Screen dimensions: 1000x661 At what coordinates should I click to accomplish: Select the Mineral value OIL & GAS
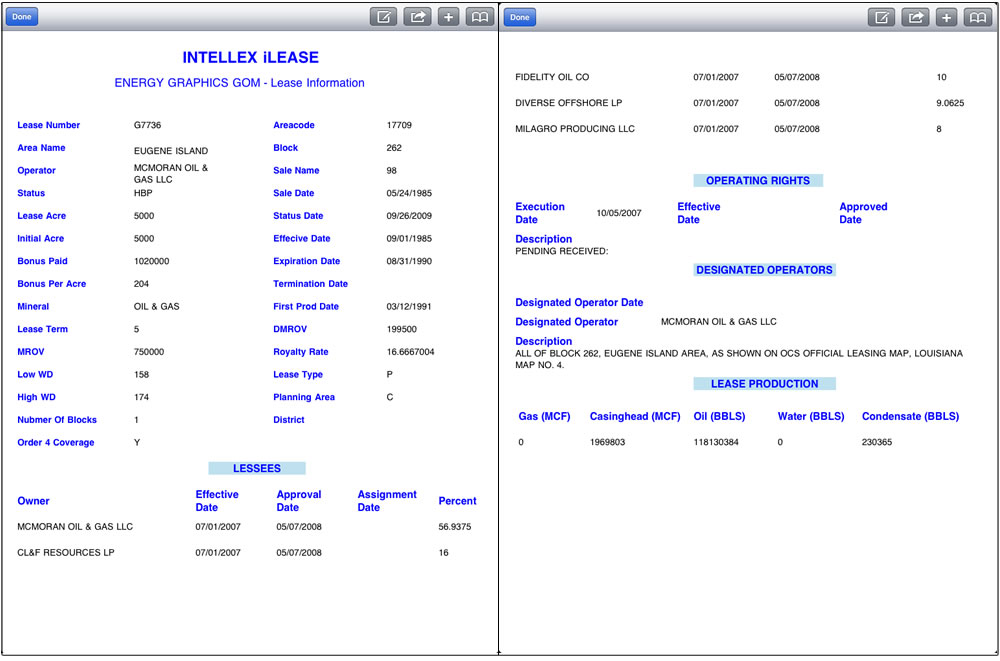click(157, 306)
